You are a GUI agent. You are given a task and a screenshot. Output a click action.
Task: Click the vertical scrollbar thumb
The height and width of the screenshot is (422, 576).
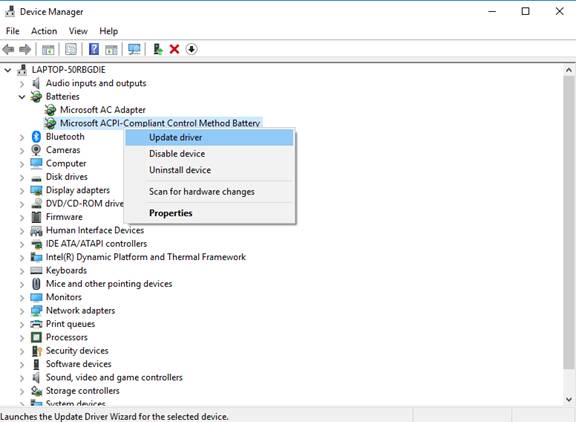coord(569,222)
